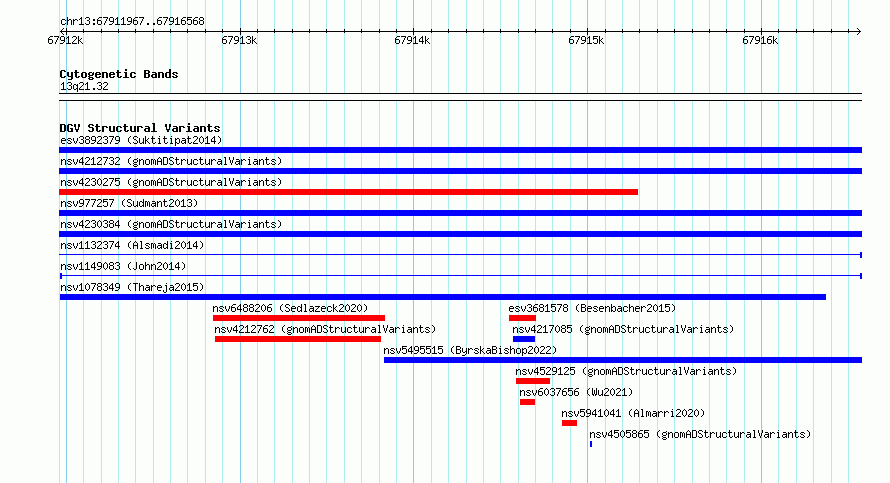Select the small red bar for nsv6037656
Image resolution: width=890 pixels, height=483 pixels.
point(527,402)
